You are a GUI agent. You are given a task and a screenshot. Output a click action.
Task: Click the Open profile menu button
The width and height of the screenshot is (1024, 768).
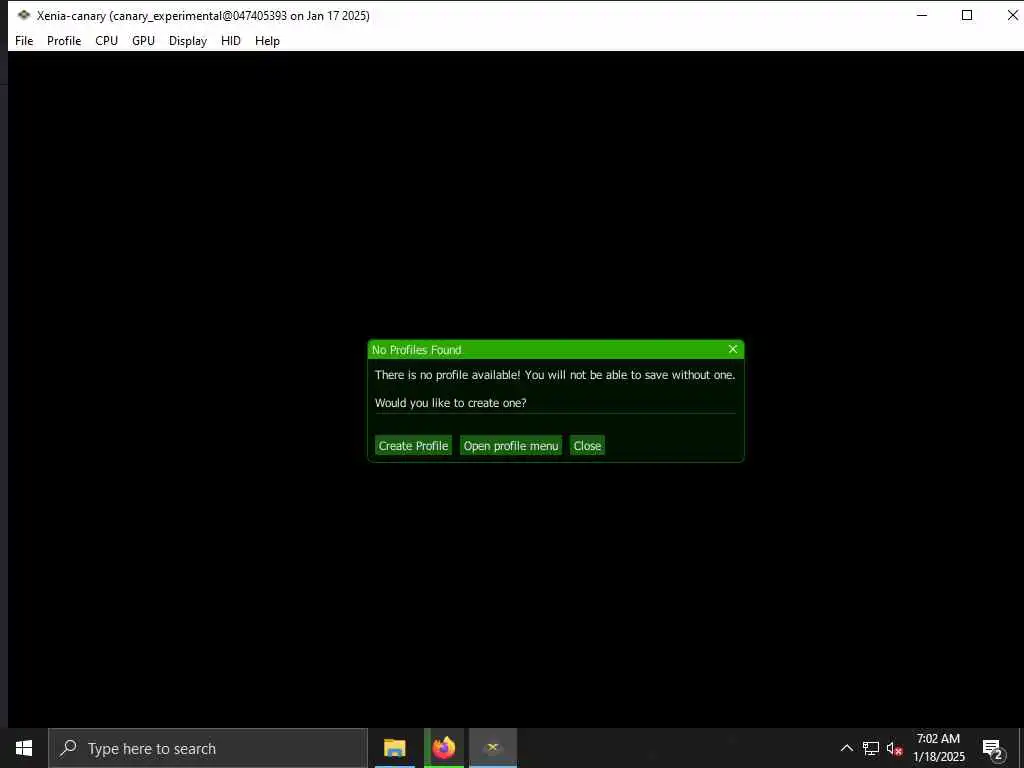pyautogui.click(x=511, y=445)
